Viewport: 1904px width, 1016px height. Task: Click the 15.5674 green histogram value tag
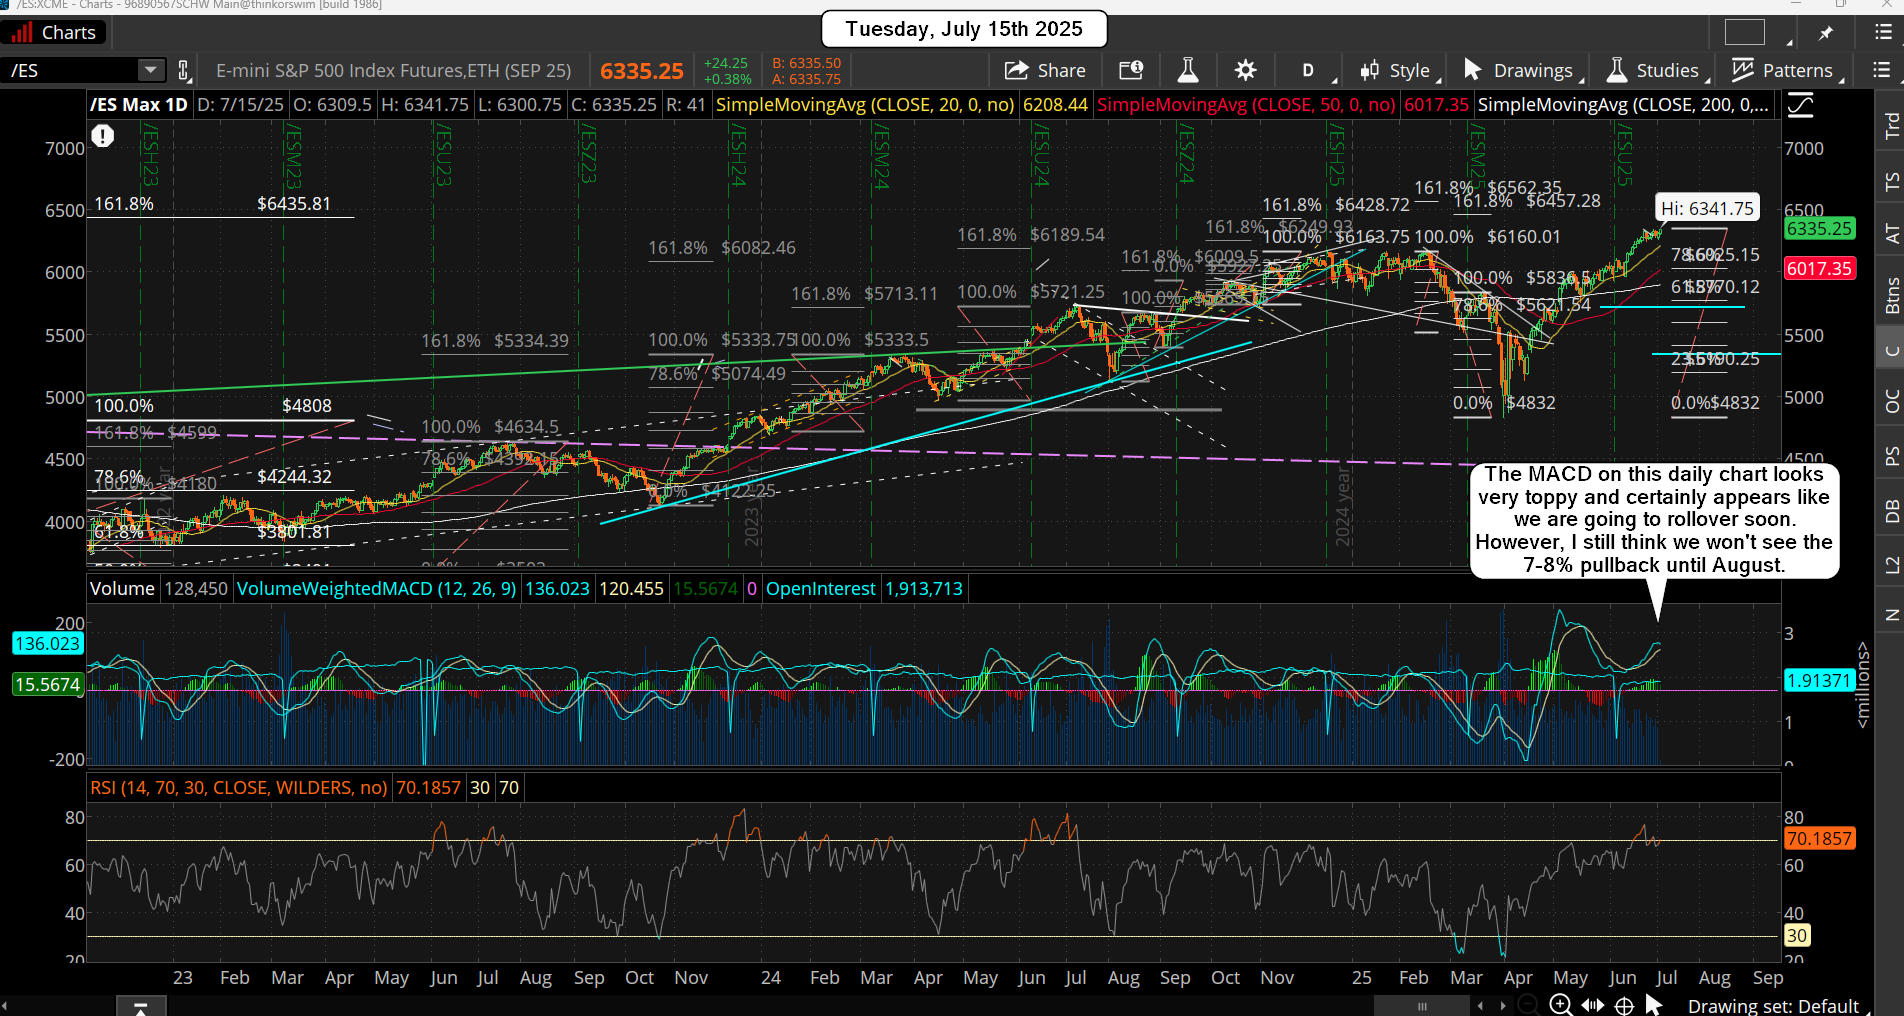click(x=48, y=685)
